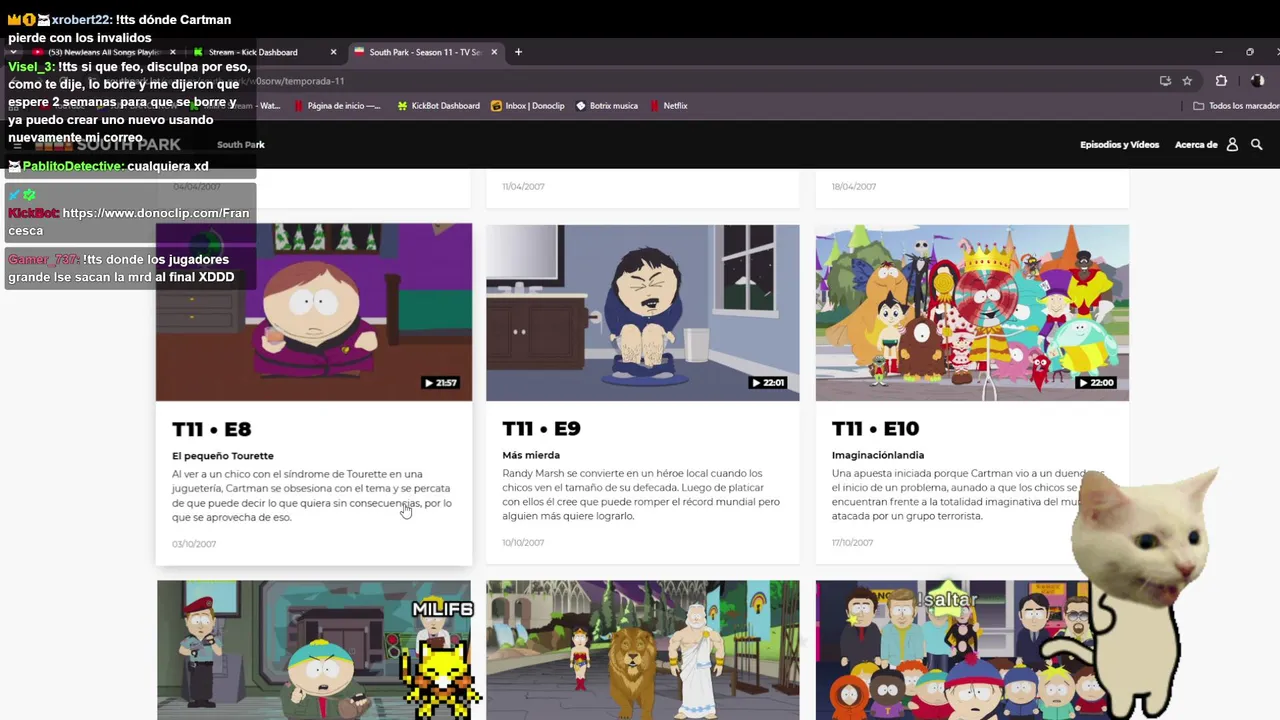
Task: Open the Página de inicio bookmark
Action: (336, 106)
